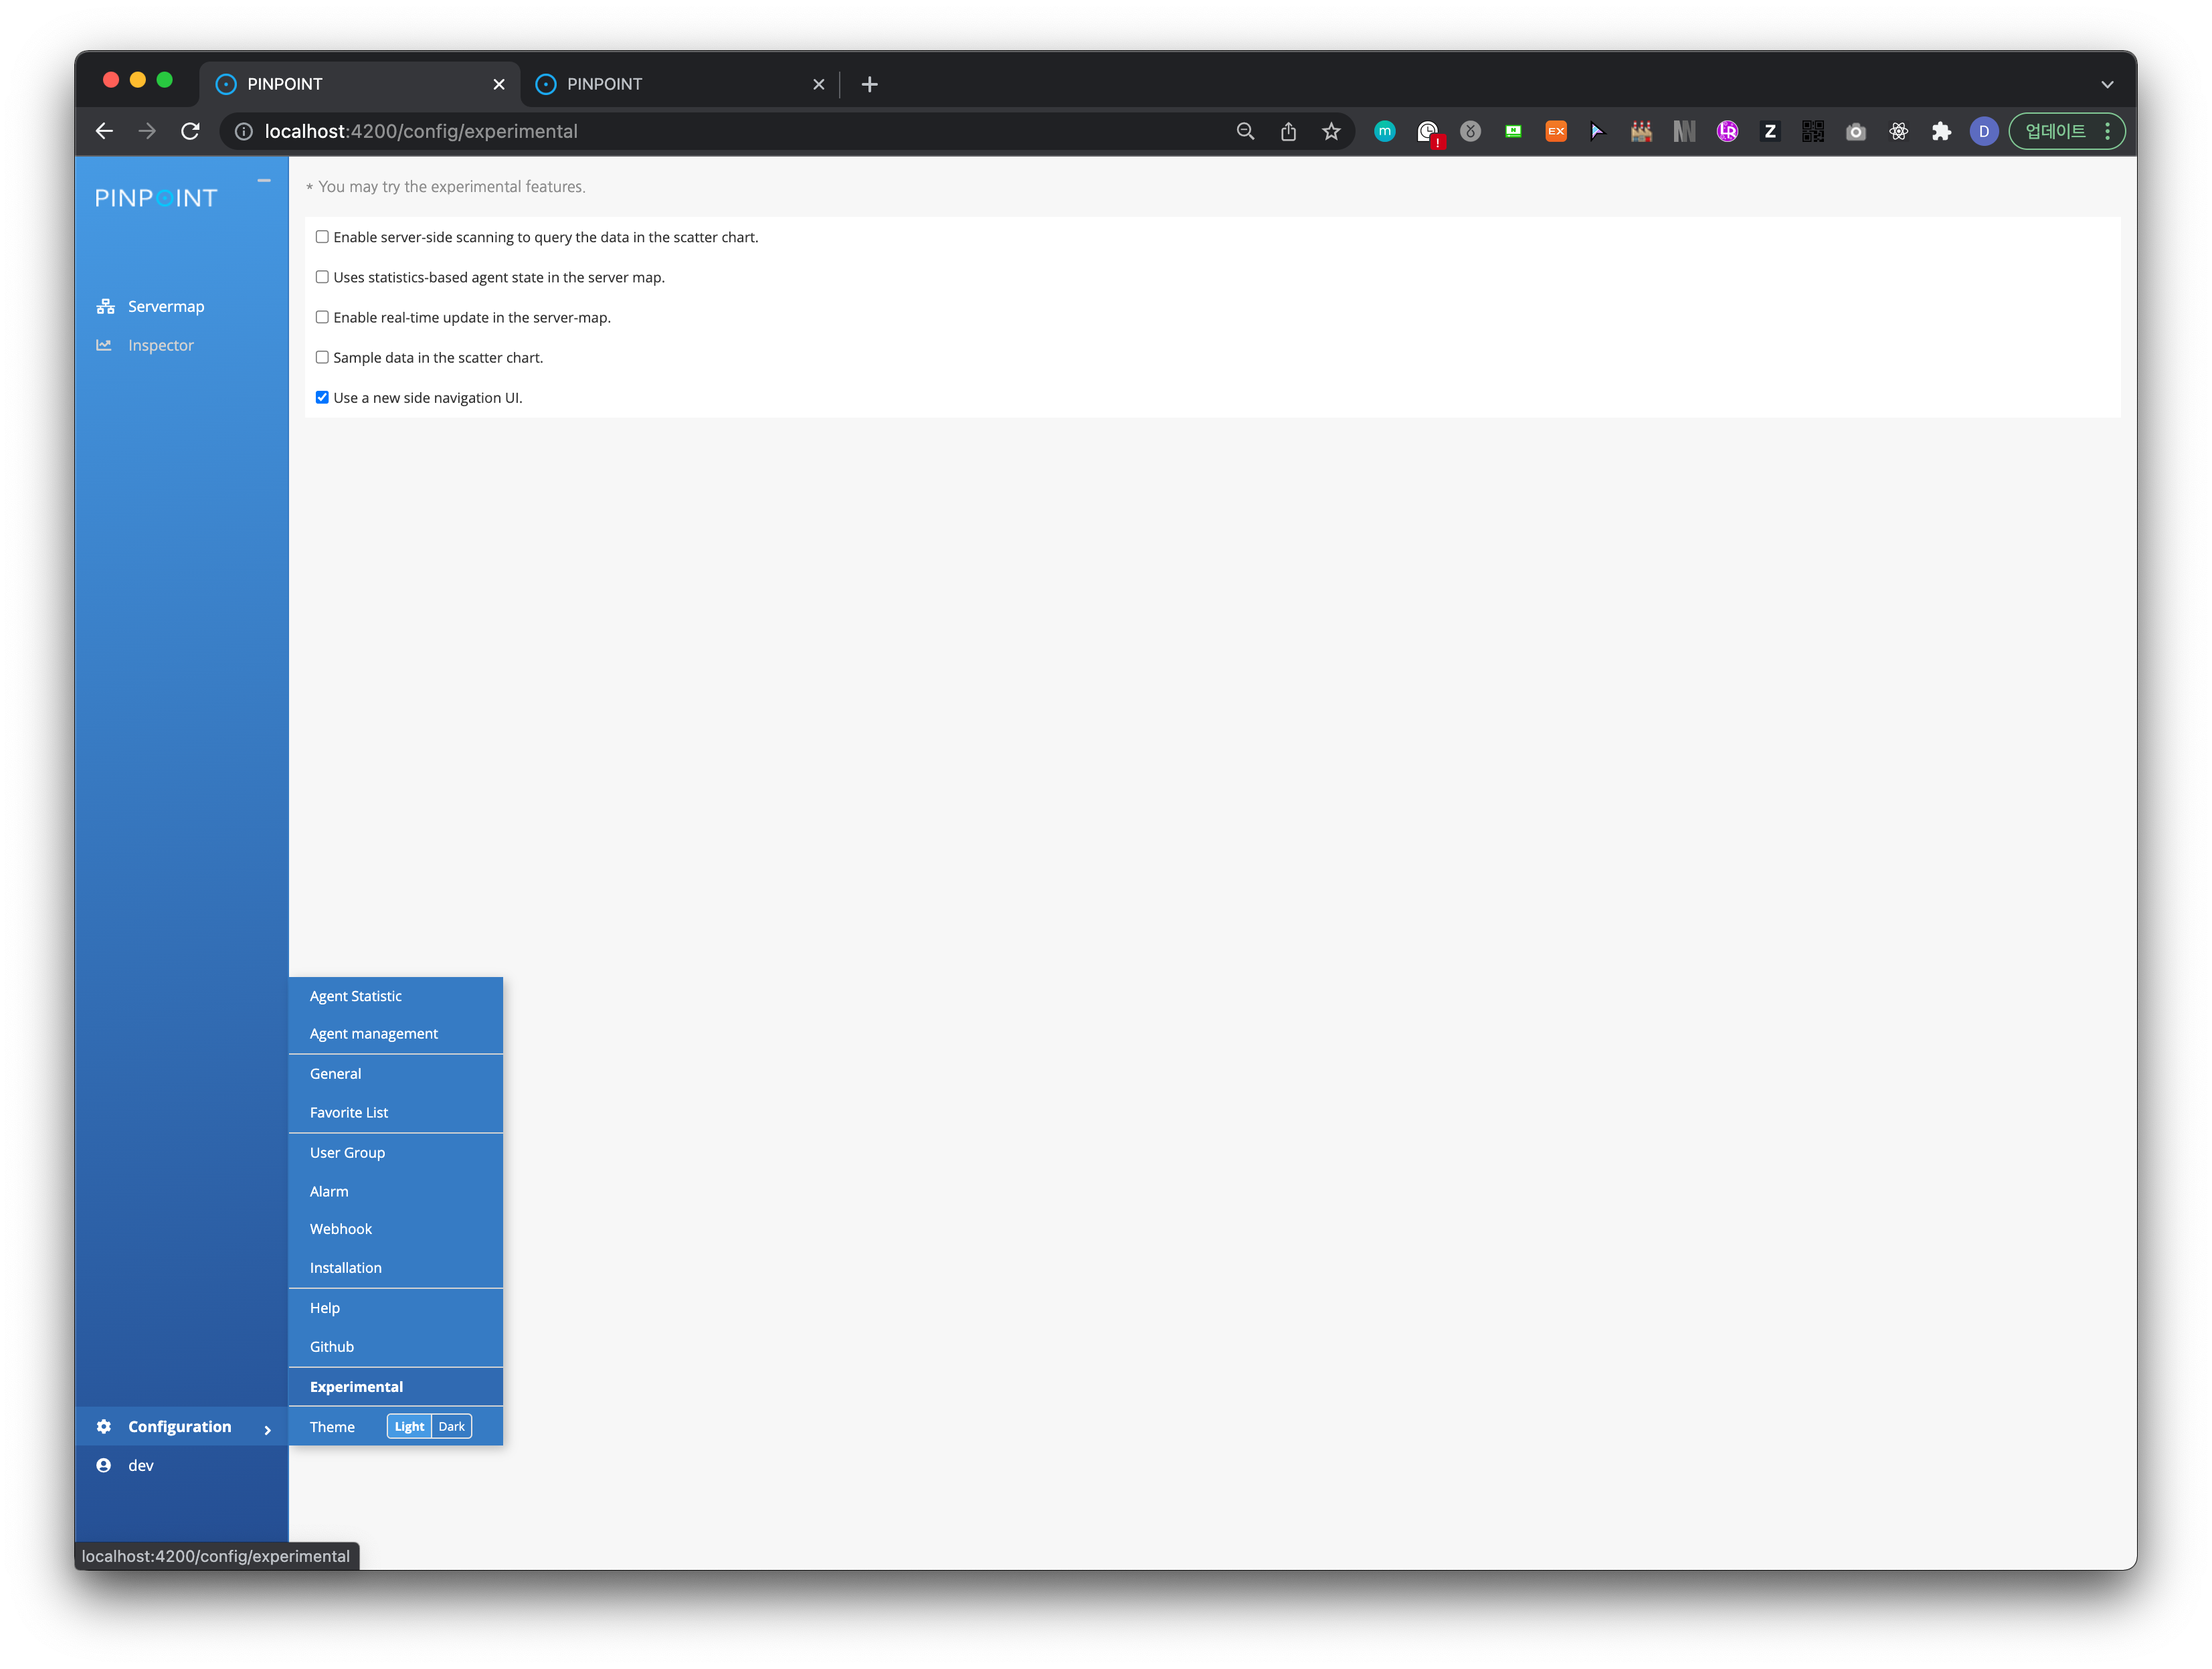This screenshot has width=2212, height=1669.
Task: Open the Servermap view
Action: [165, 306]
